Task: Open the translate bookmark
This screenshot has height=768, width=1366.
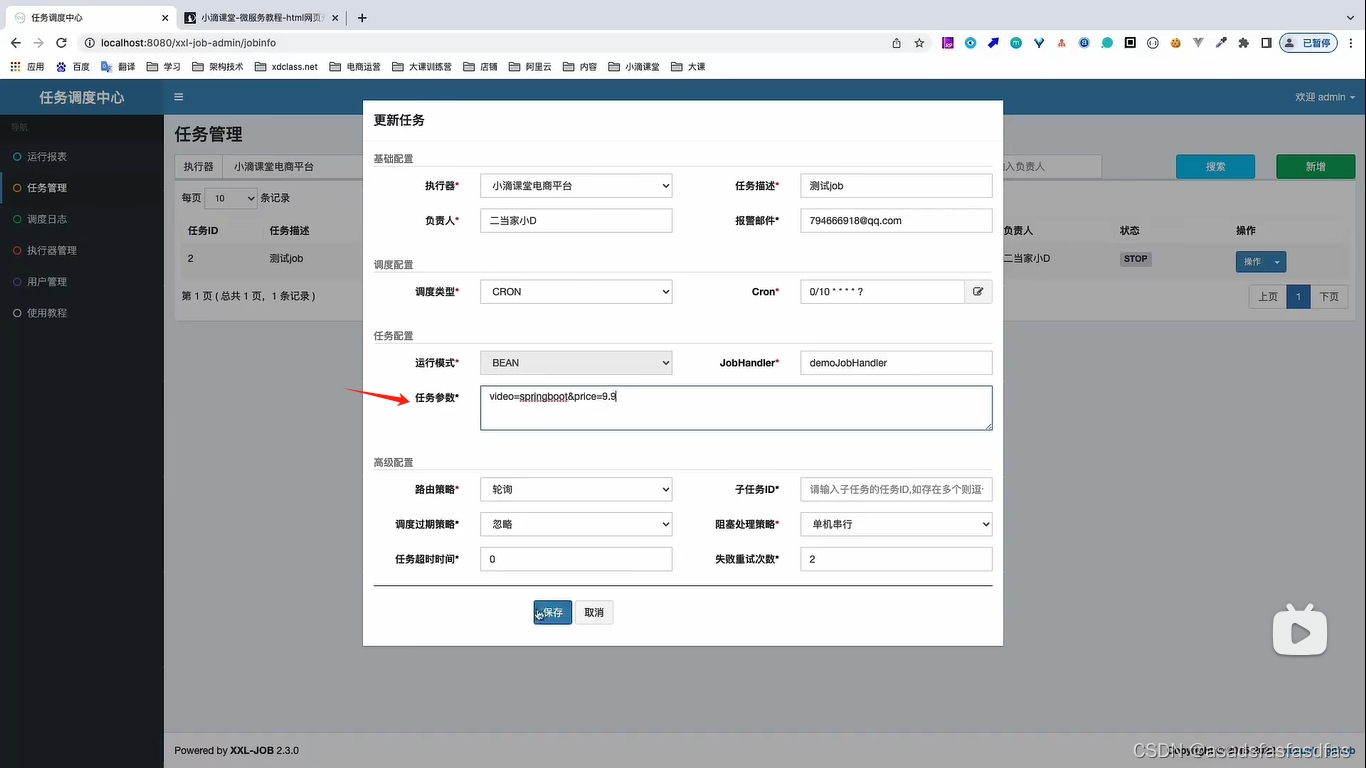Action: point(118,67)
